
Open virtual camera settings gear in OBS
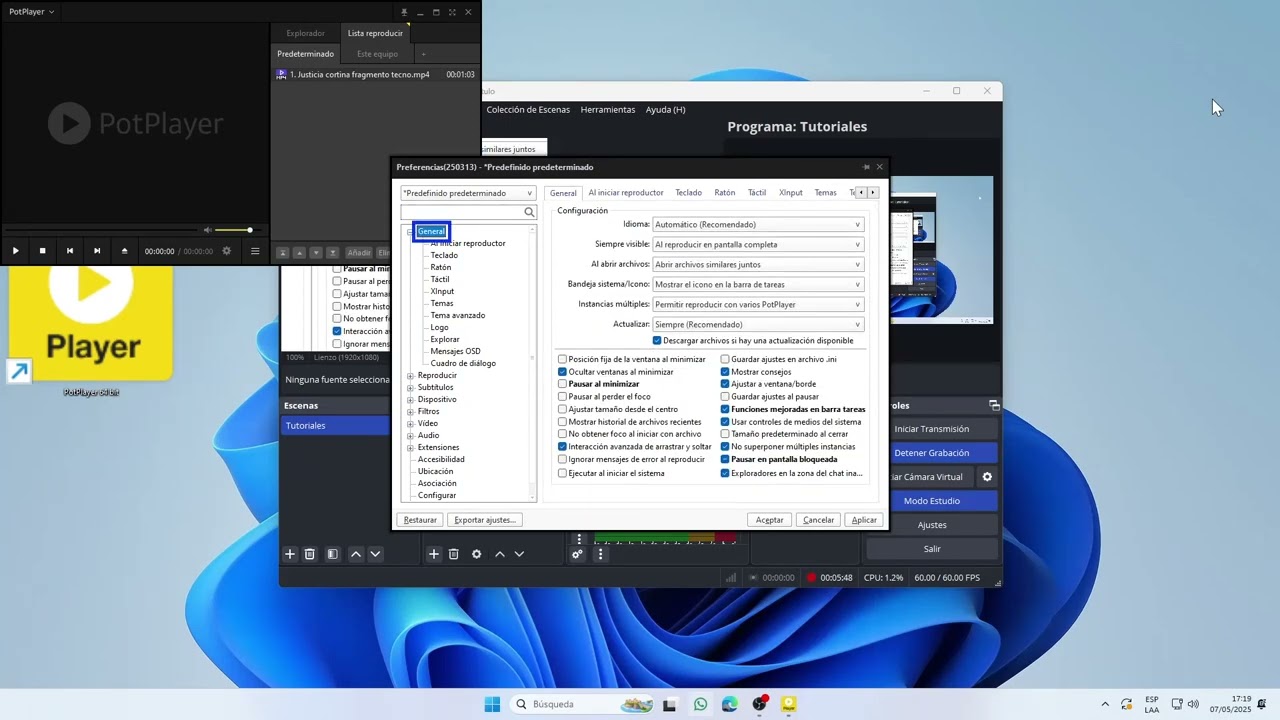tap(987, 477)
